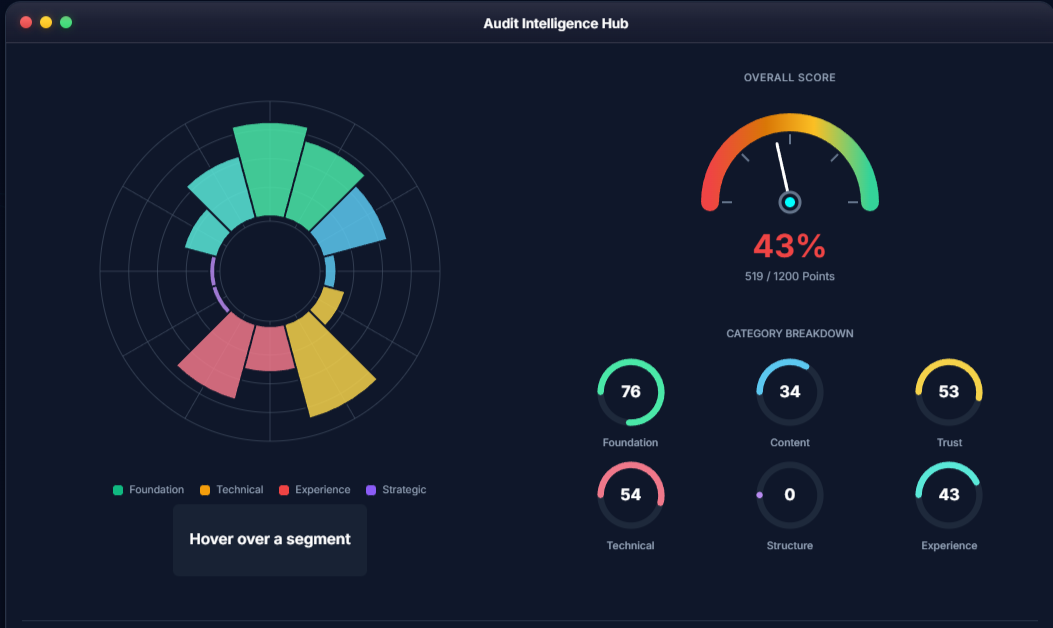Click the 519 / 1200 Points label
The image size is (1053, 628).
point(789,276)
